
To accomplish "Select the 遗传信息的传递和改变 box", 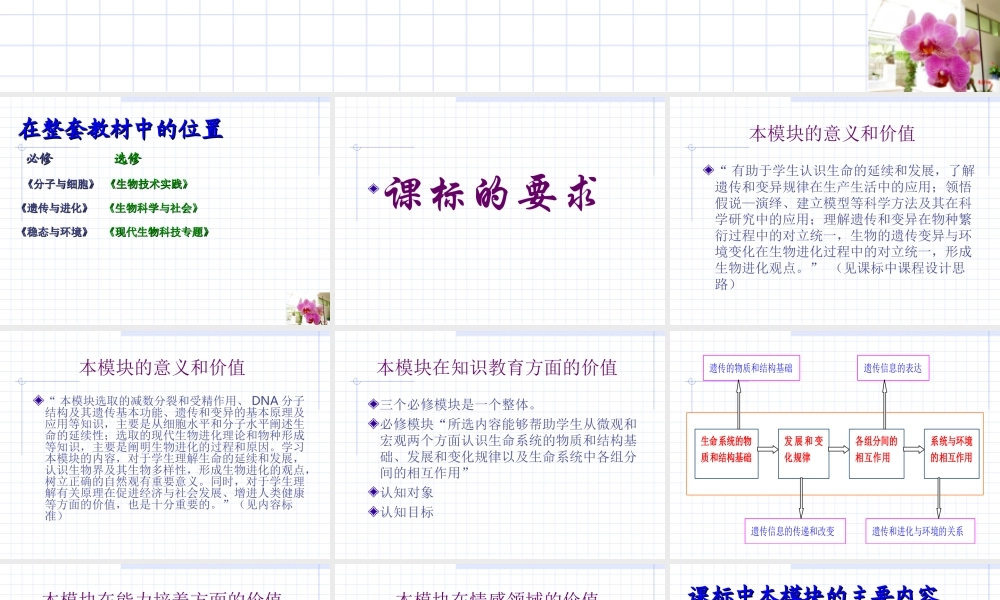I will (x=795, y=530).
